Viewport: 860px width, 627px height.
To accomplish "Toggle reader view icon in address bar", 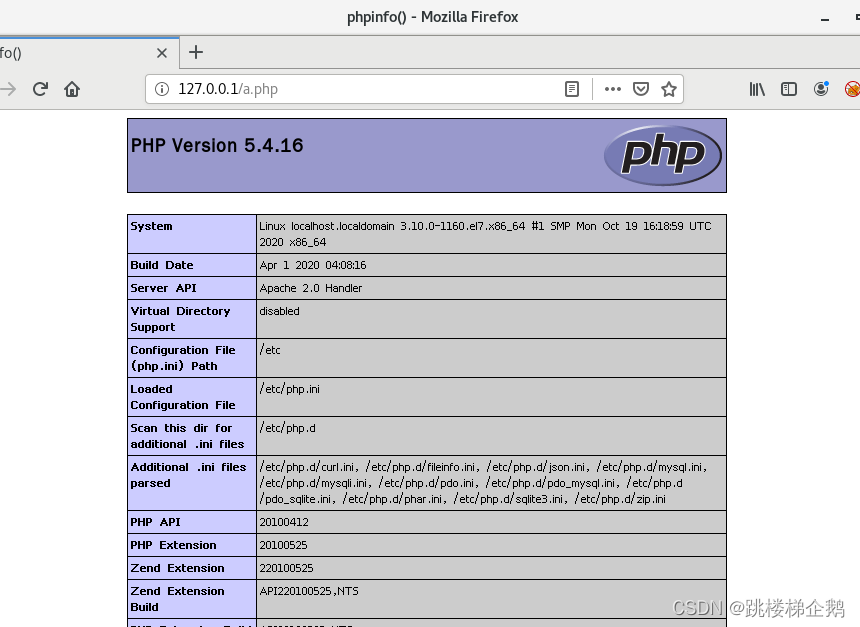I will (x=572, y=89).
